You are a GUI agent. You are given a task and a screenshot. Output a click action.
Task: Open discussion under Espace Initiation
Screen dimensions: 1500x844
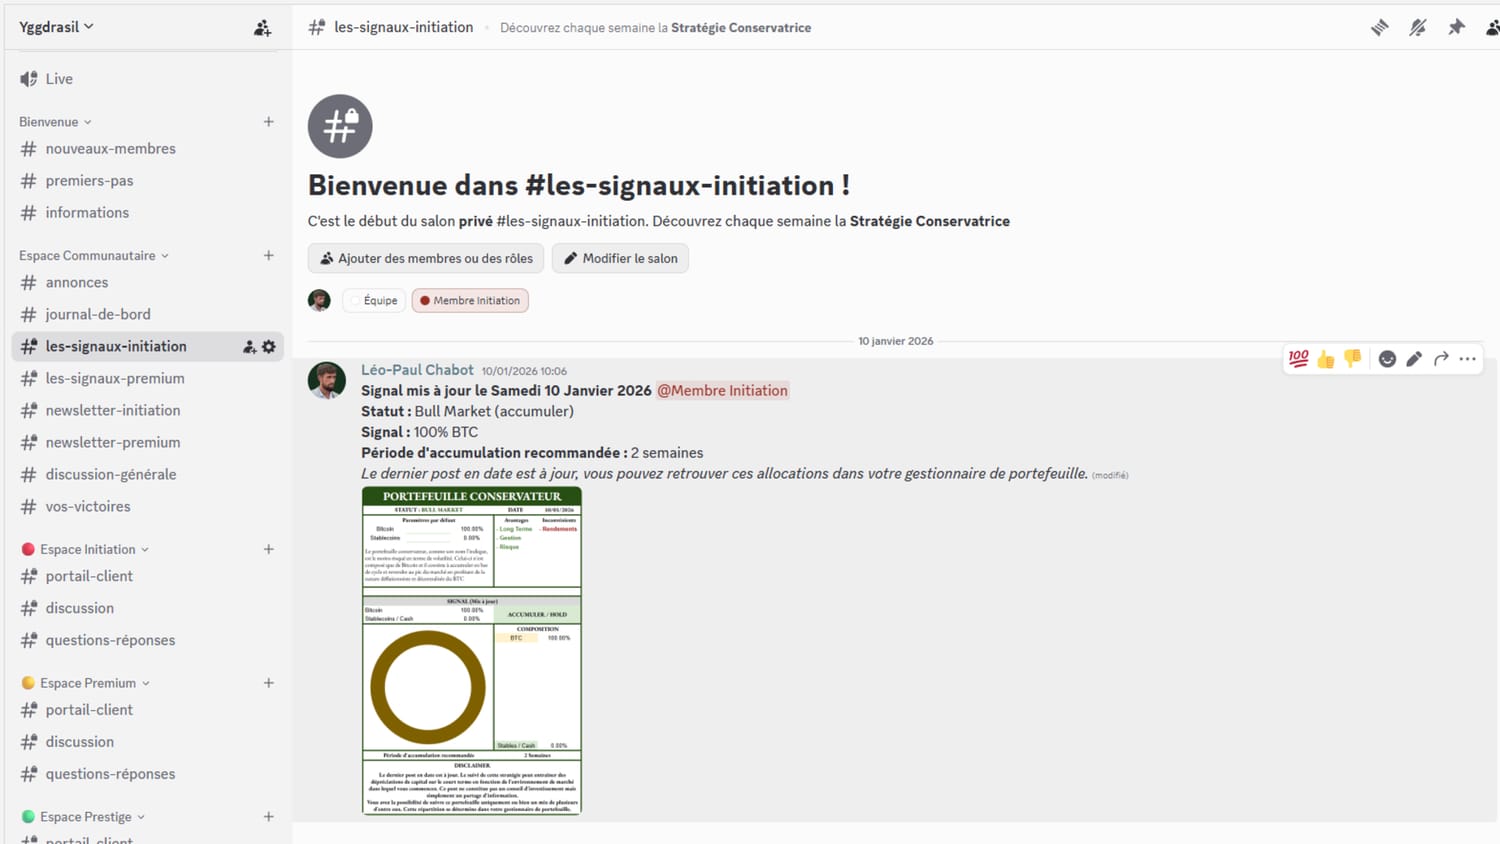click(147, 609)
